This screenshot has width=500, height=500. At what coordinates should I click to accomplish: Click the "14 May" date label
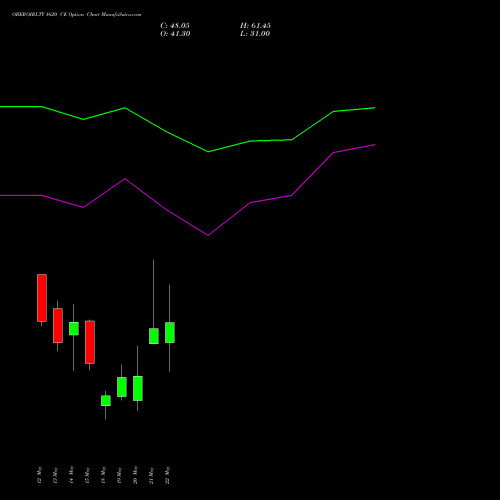pos(71,475)
